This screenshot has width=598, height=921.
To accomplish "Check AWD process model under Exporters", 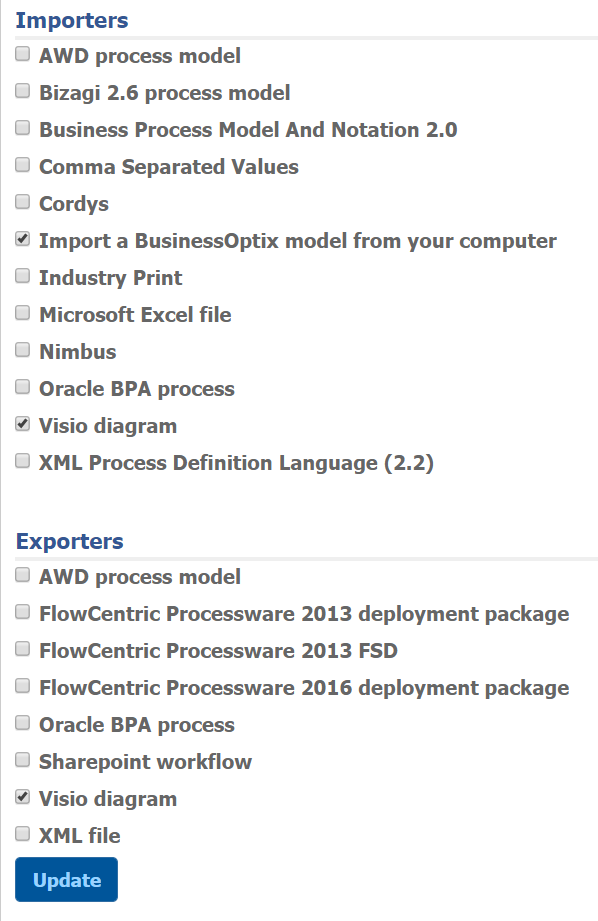I will 22,575.
